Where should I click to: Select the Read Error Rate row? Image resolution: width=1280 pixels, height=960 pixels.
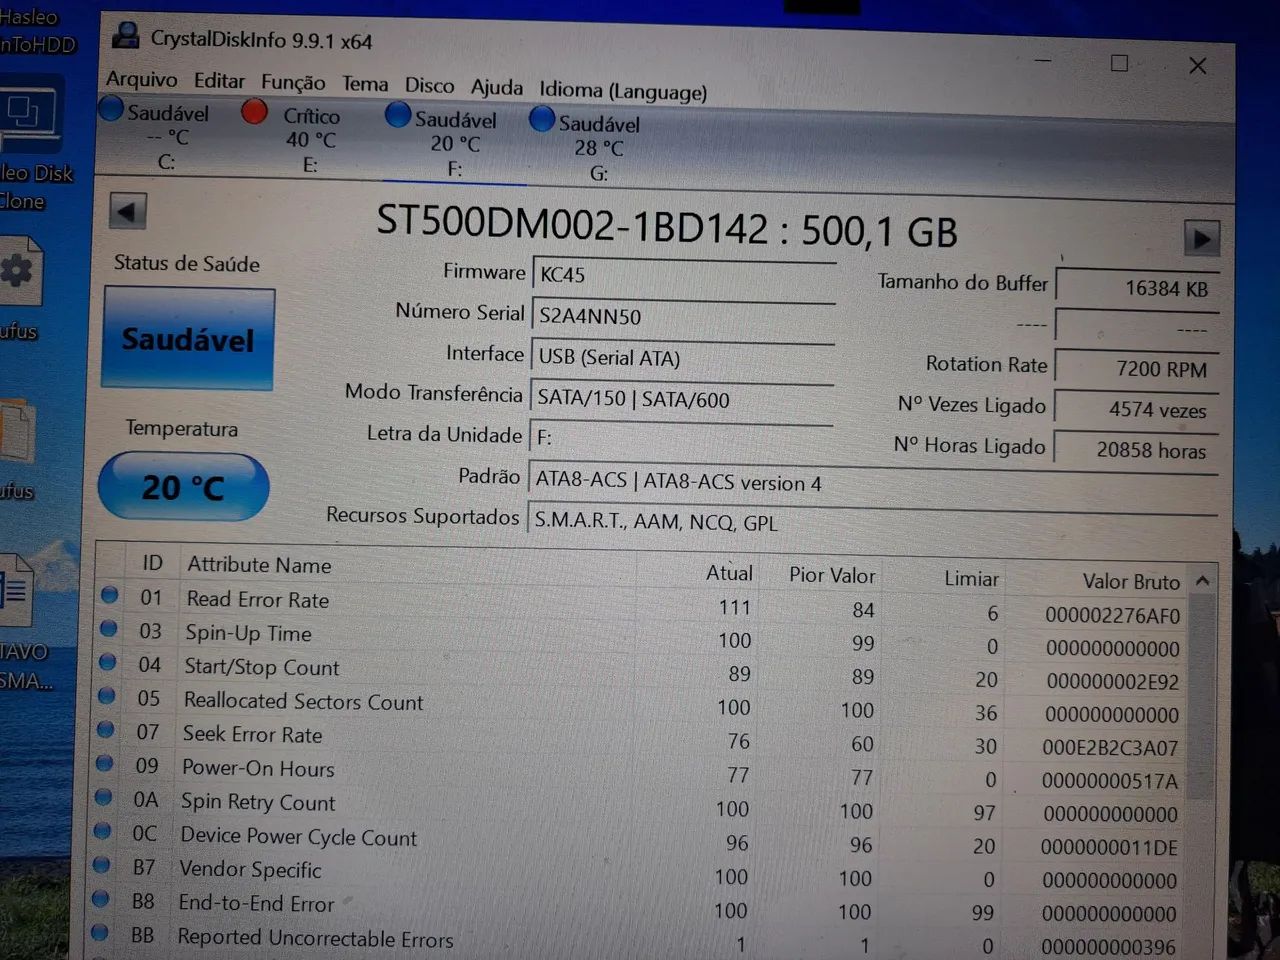[x=640, y=605]
